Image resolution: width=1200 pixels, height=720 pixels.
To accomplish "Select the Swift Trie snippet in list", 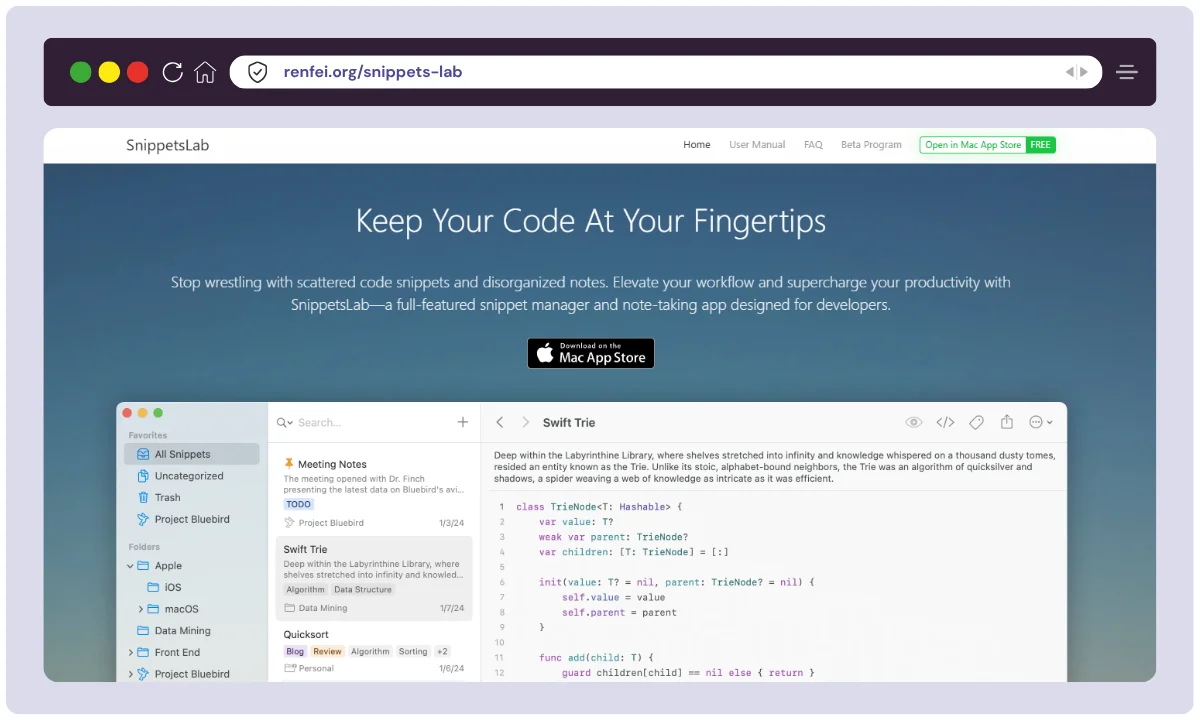I will [x=374, y=577].
